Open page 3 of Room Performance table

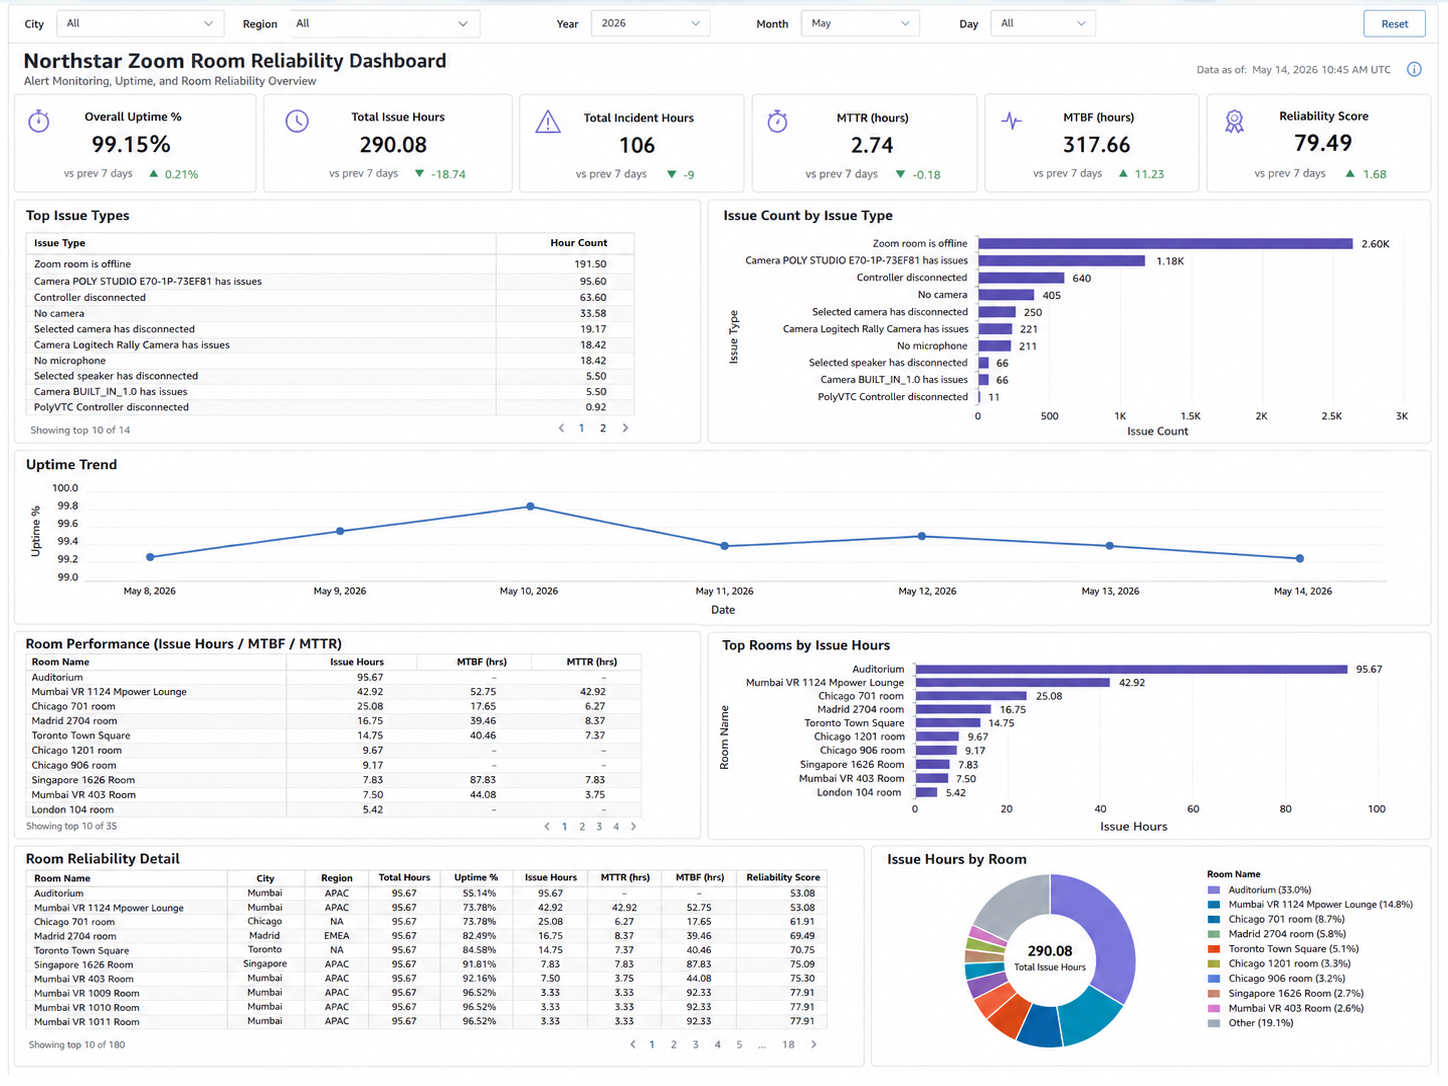click(x=599, y=826)
